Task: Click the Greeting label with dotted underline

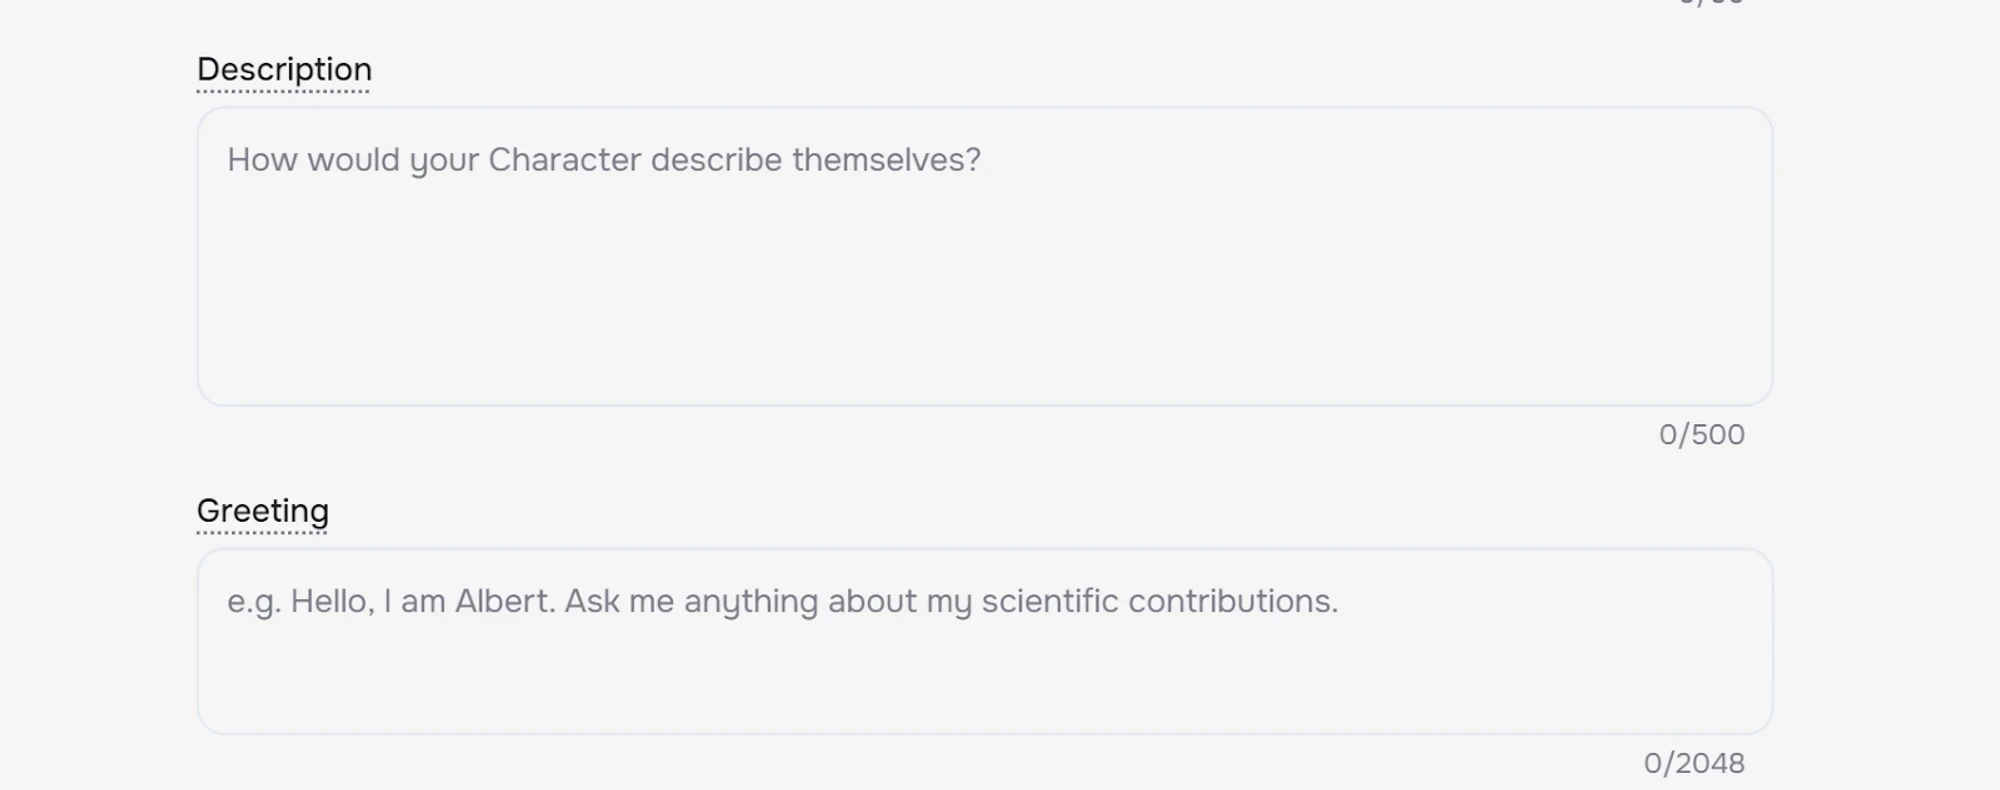Action: [262, 511]
